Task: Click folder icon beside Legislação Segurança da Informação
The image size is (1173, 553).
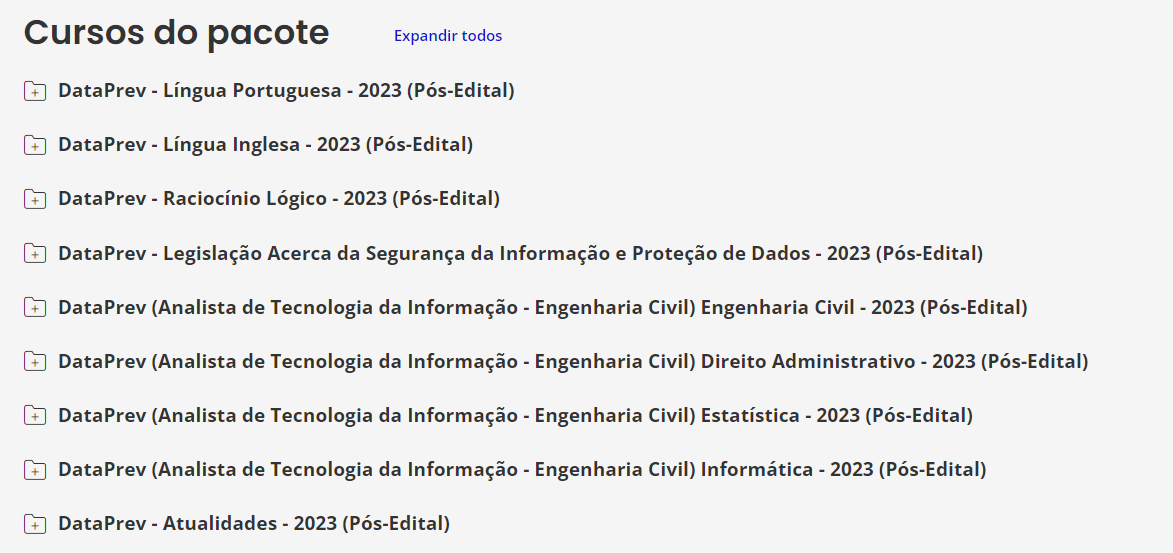Action: click(x=35, y=254)
